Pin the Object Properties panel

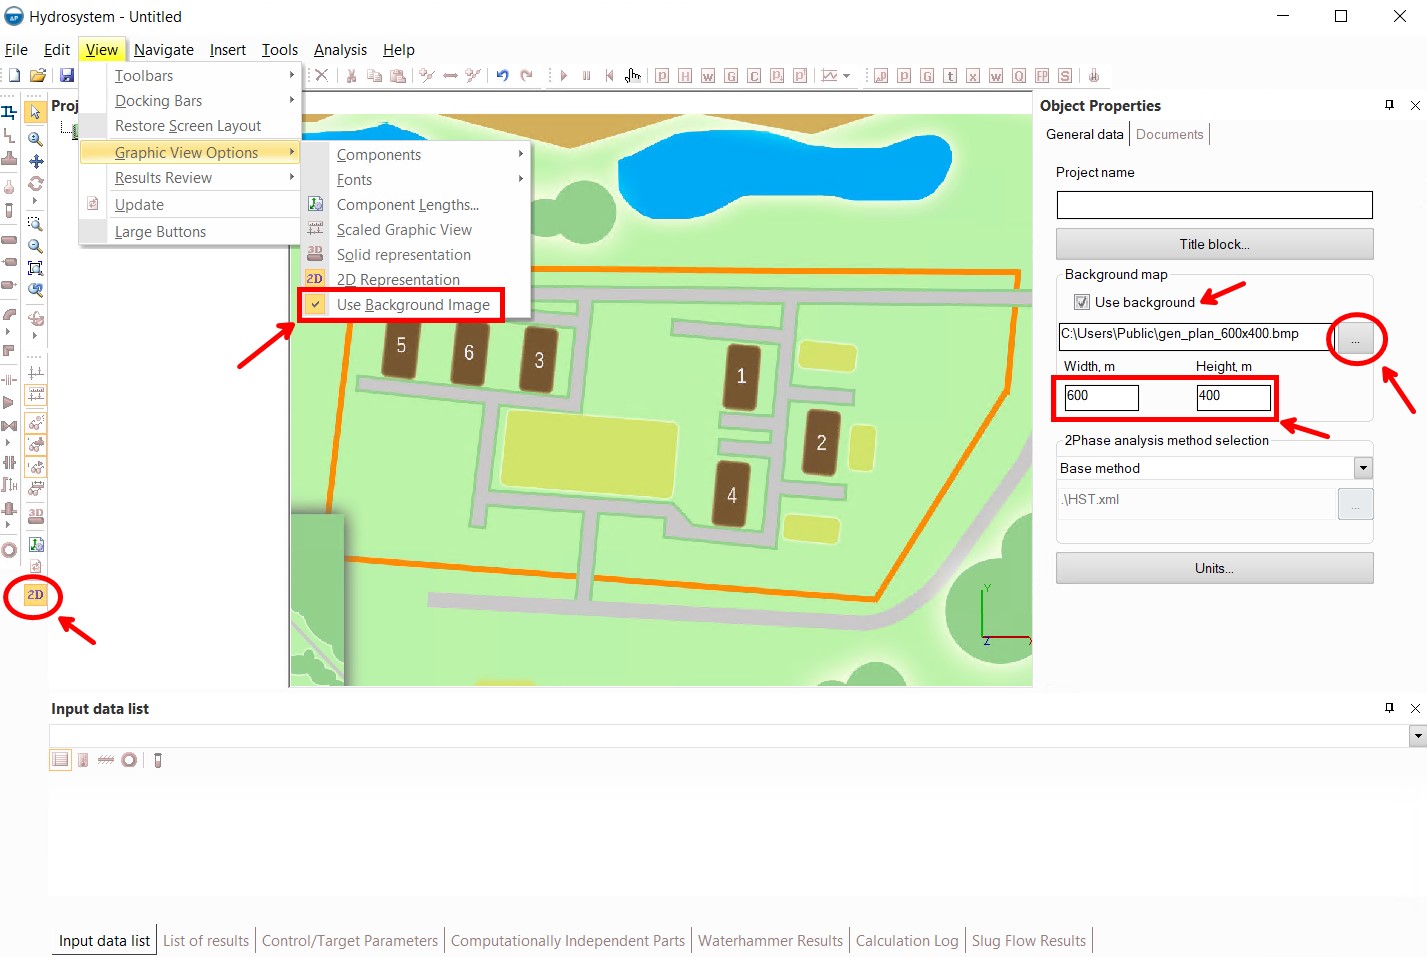click(1389, 105)
